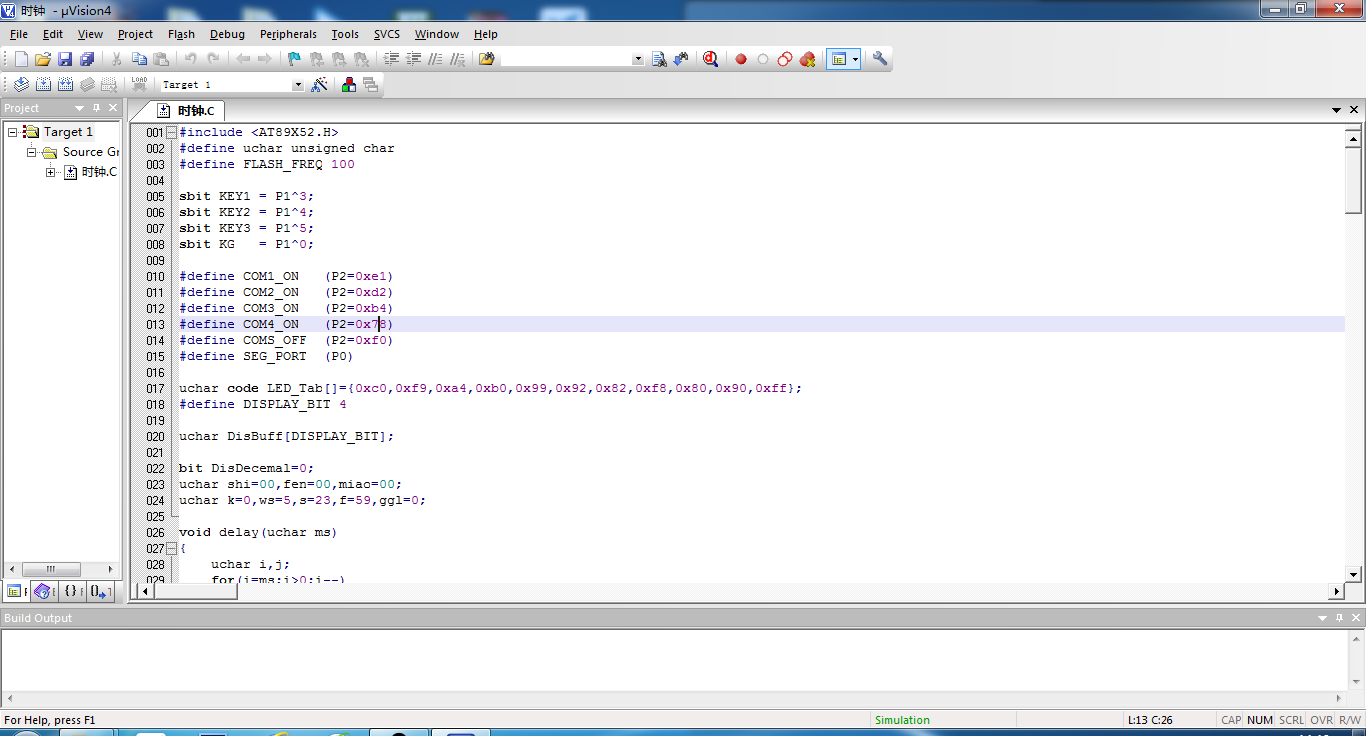Save all files toolbar icon

pyautogui.click(x=87, y=59)
